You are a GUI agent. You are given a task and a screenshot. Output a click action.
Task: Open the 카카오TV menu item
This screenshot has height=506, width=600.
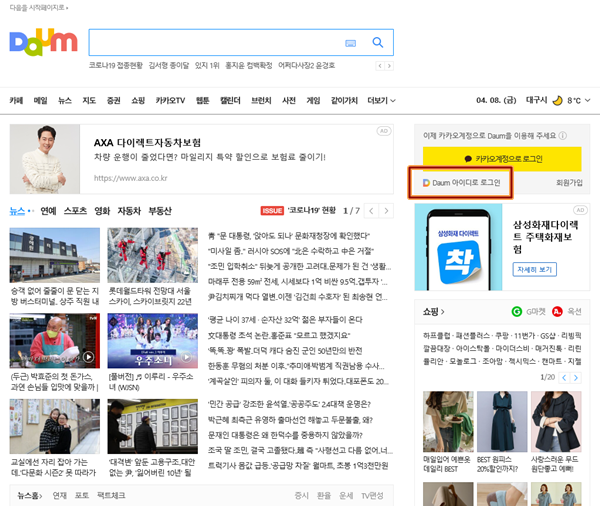click(x=170, y=100)
